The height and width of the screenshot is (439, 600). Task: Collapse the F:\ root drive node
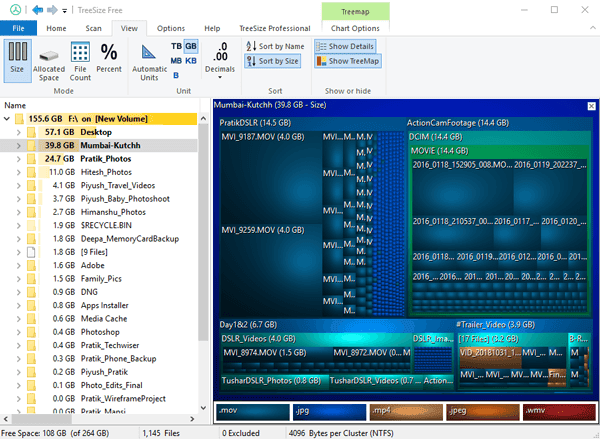7,119
